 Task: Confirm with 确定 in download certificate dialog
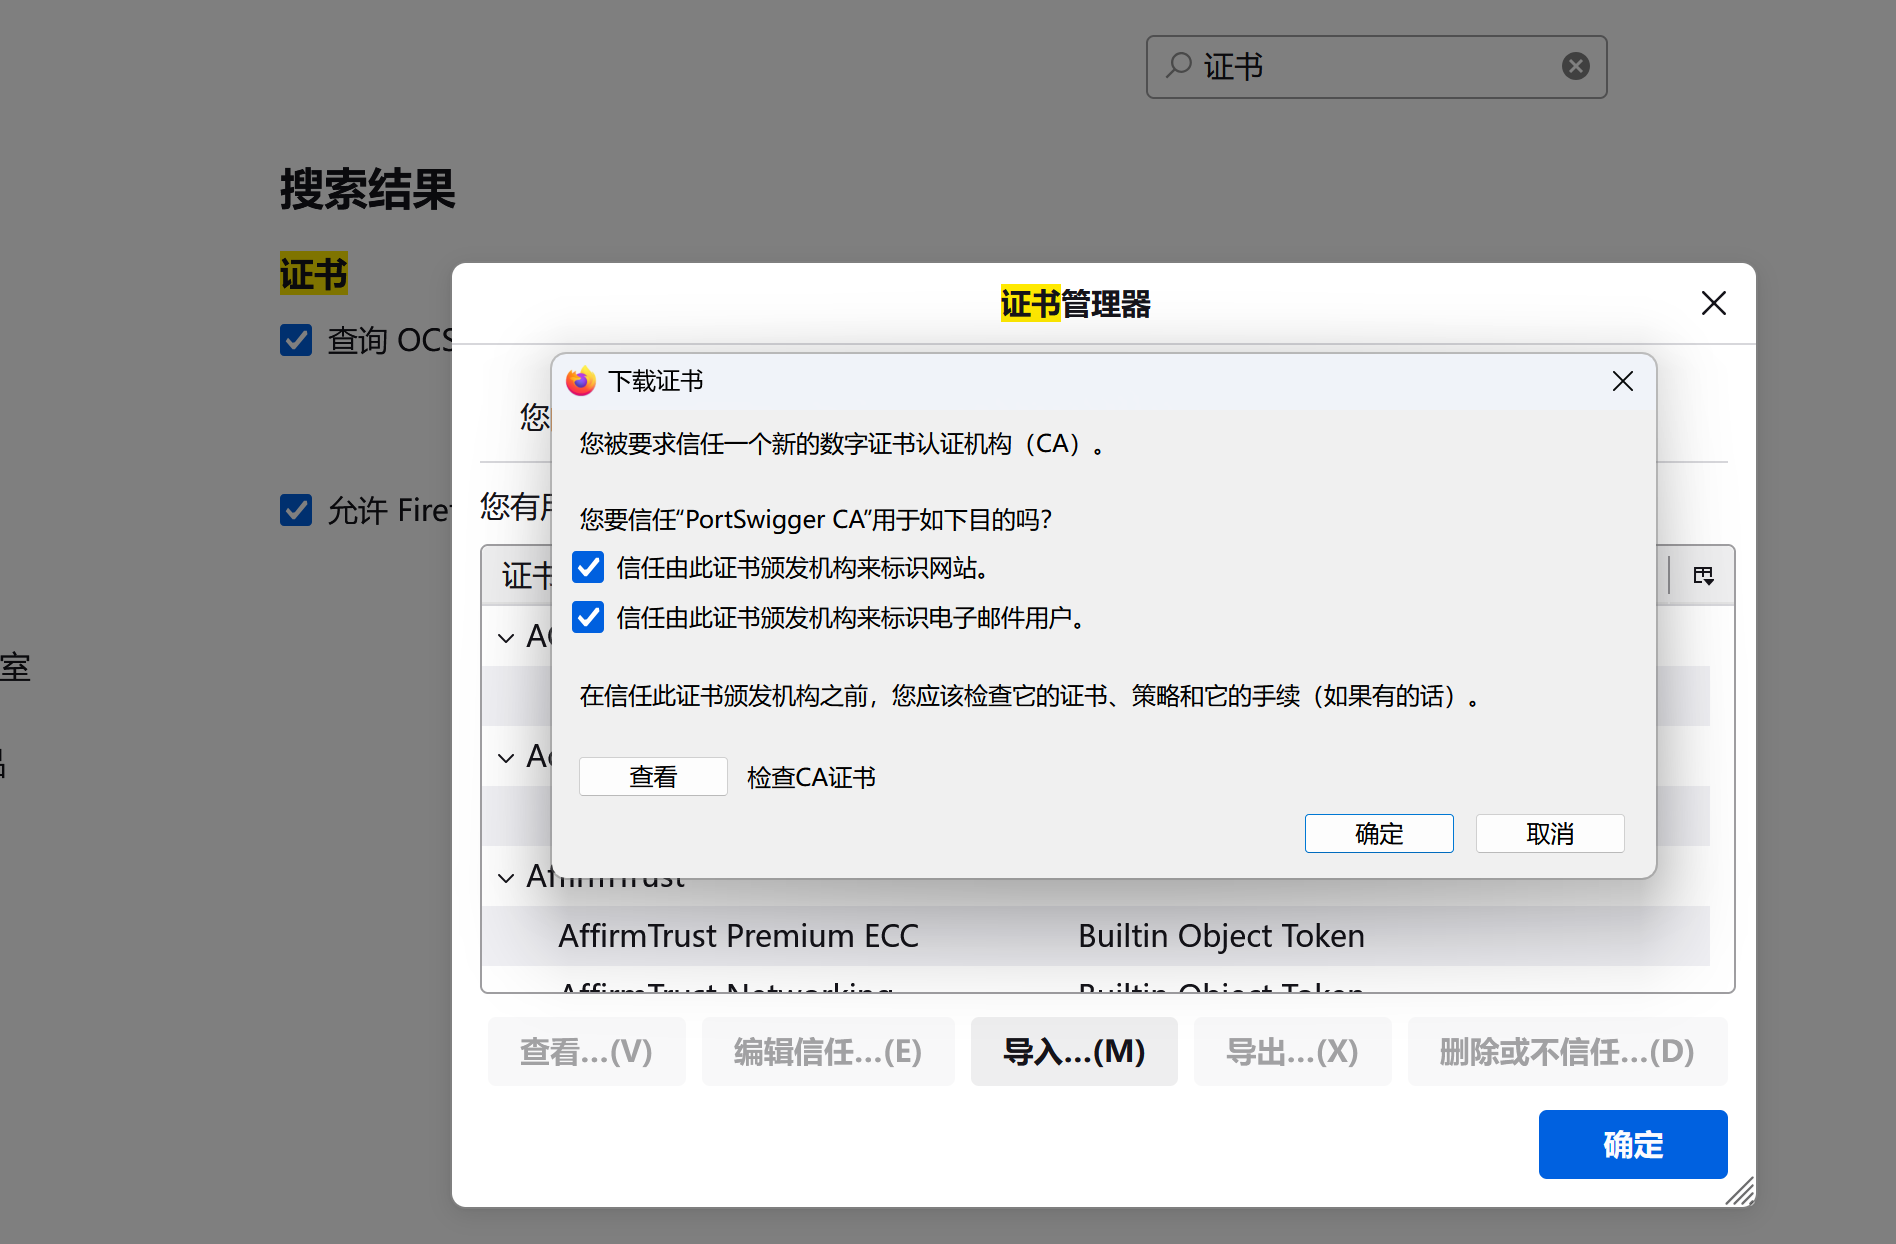click(x=1379, y=833)
